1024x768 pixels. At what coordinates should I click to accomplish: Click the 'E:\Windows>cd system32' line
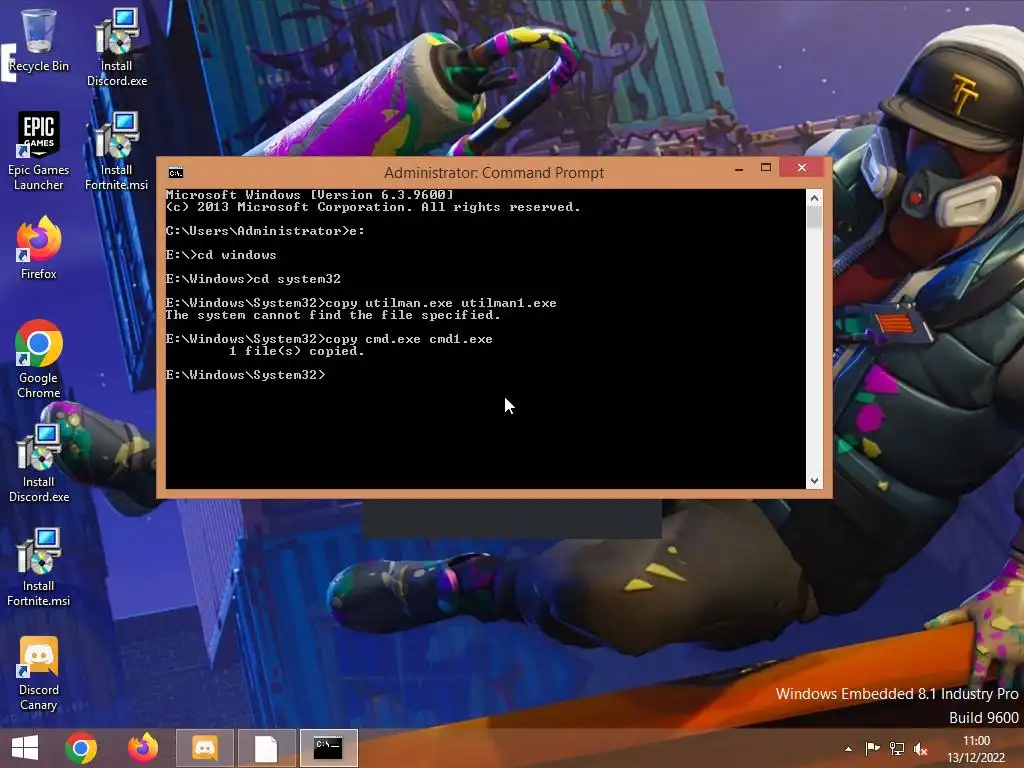click(253, 279)
